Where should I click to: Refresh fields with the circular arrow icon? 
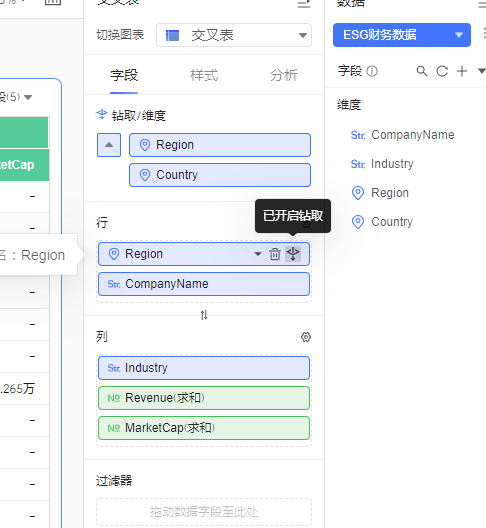point(442,71)
